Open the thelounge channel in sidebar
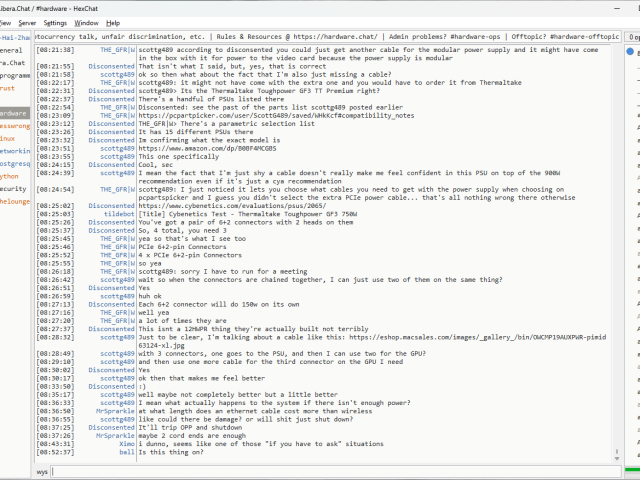The width and height of the screenshot is (640, 480). pyautogui.click(x=14, y=200)
